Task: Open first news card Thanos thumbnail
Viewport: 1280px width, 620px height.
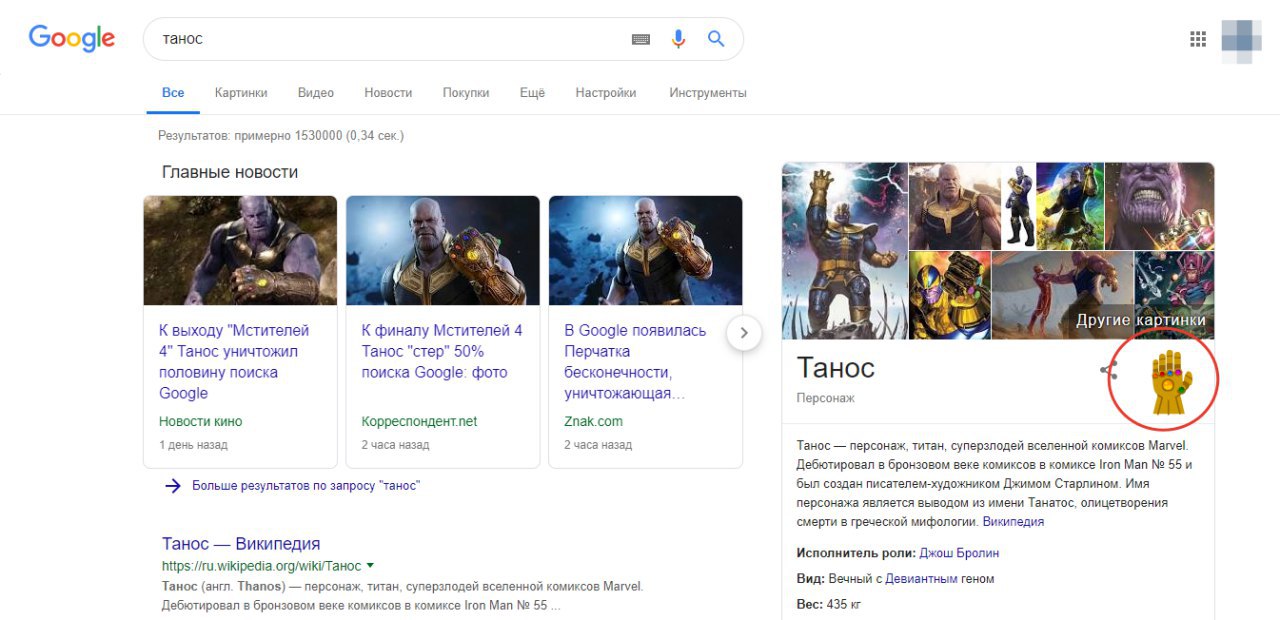Action: pyautogui.click(x=240, y=250)
